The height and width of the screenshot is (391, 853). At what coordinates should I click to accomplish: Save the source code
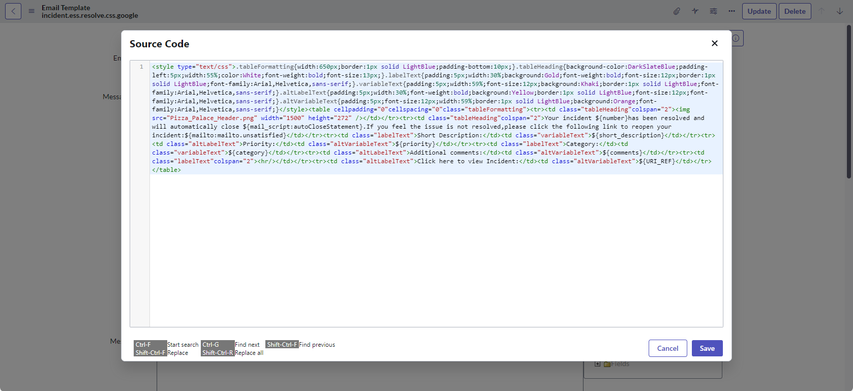point(707,349)
